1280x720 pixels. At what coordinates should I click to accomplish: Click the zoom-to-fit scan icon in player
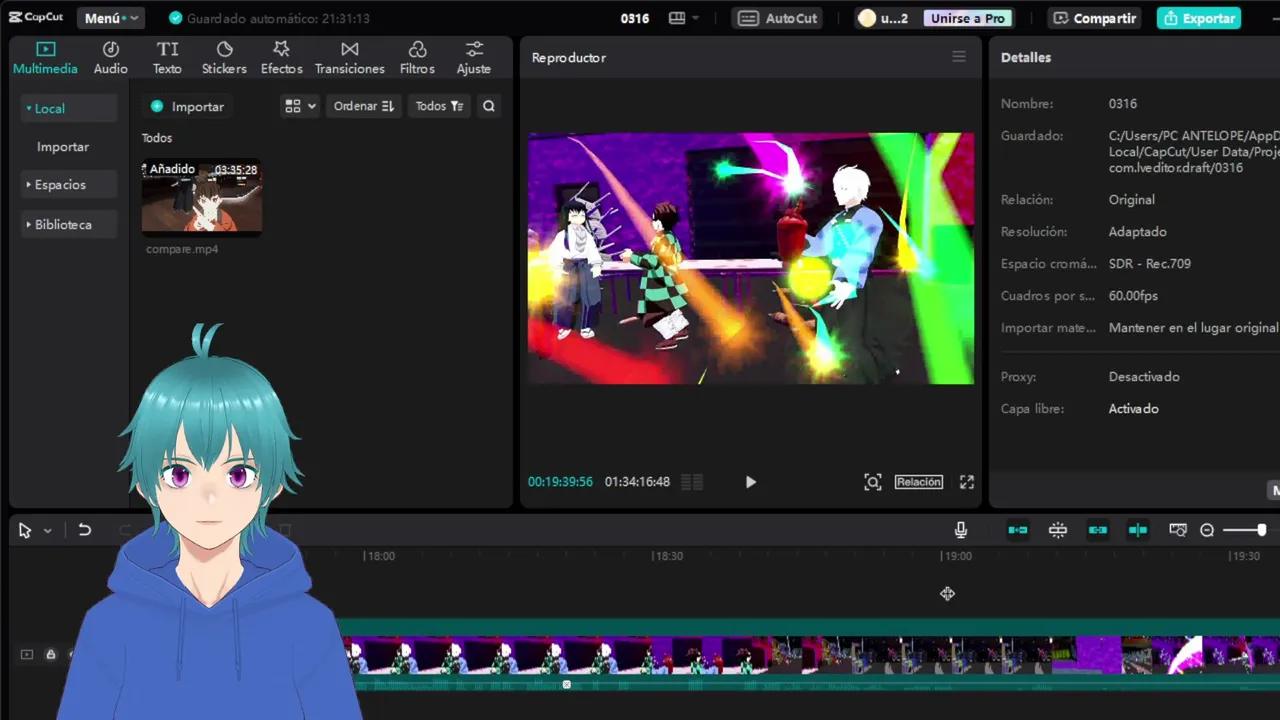[873, 482]
